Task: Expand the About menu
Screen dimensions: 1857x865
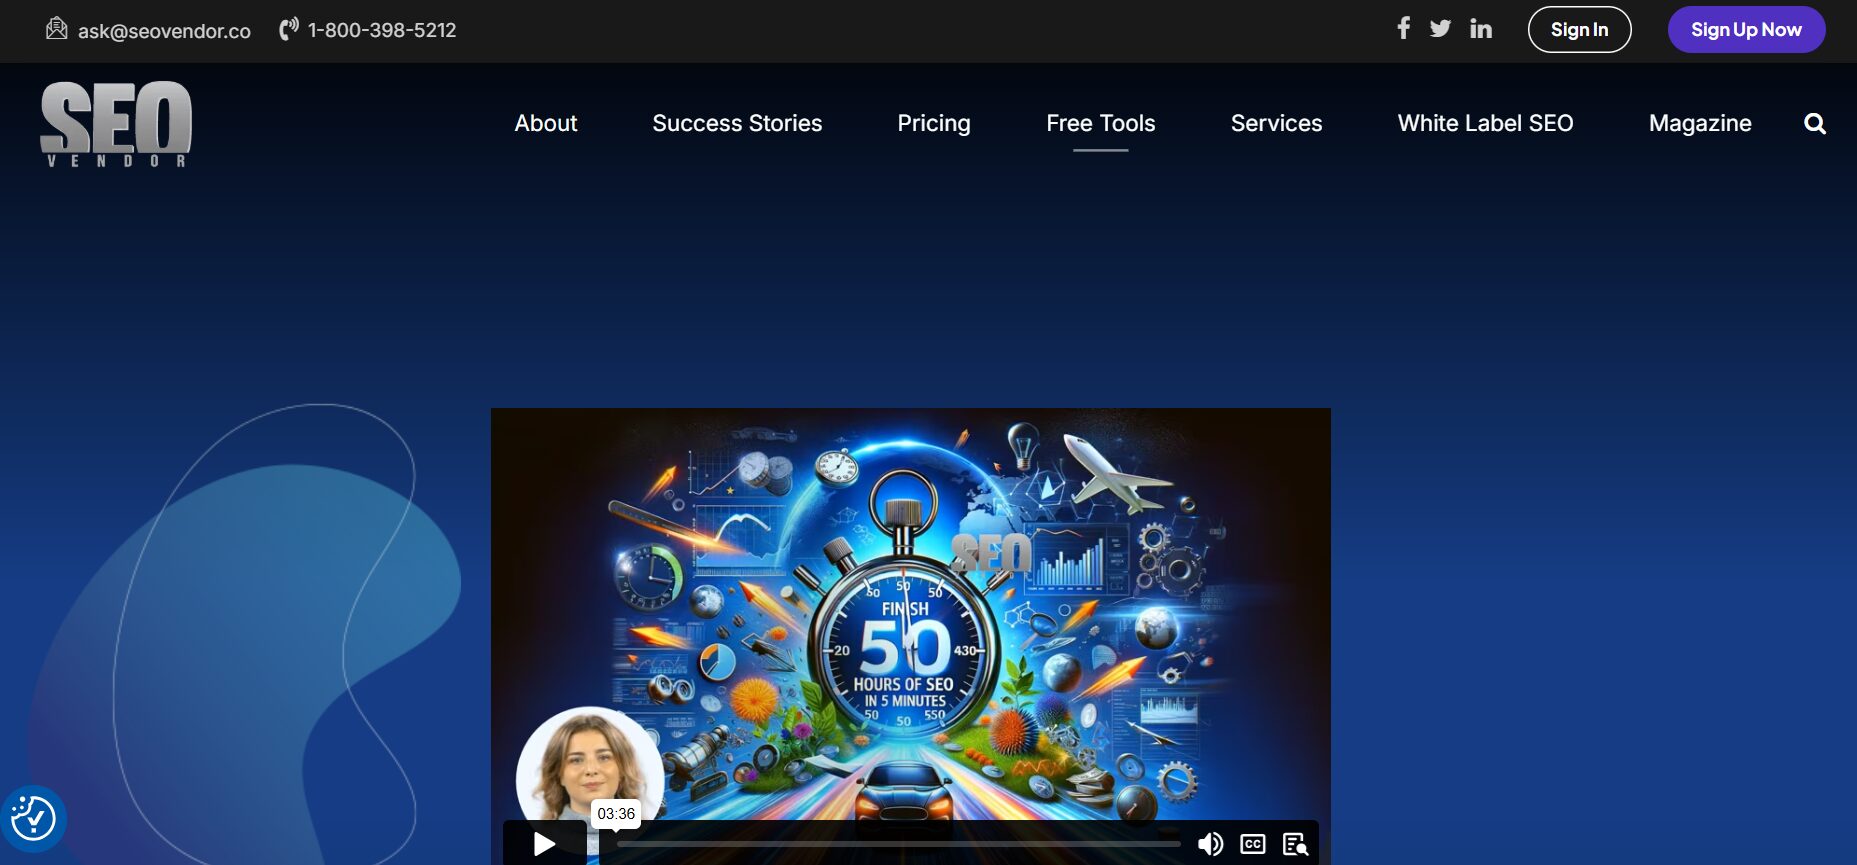Action: (x=546, y=124)
